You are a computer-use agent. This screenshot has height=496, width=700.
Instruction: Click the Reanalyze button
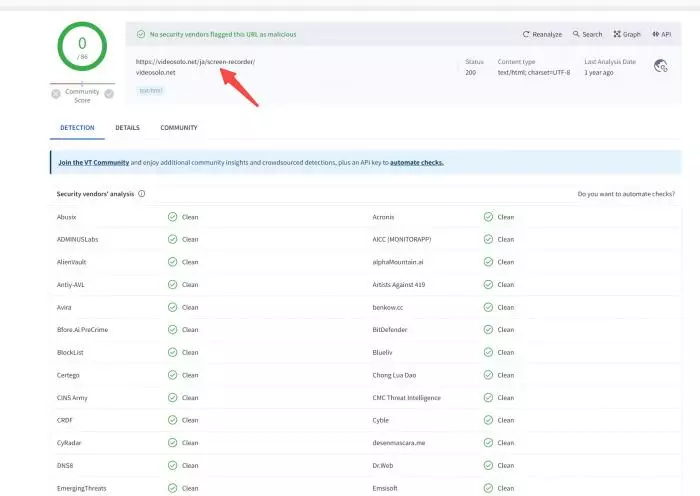pos(542,34)
